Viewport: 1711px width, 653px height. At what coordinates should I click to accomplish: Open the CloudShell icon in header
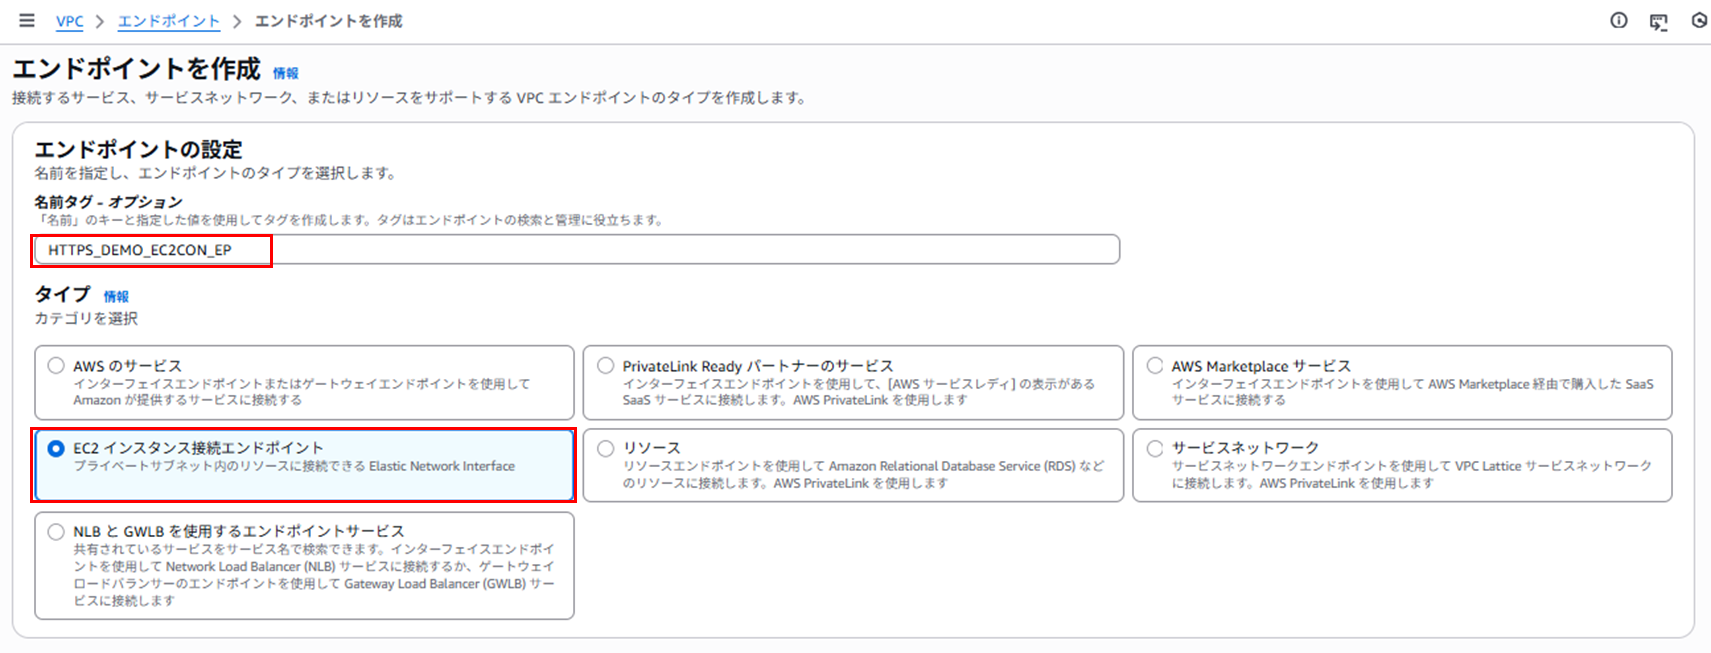(x=1658, y=21)
